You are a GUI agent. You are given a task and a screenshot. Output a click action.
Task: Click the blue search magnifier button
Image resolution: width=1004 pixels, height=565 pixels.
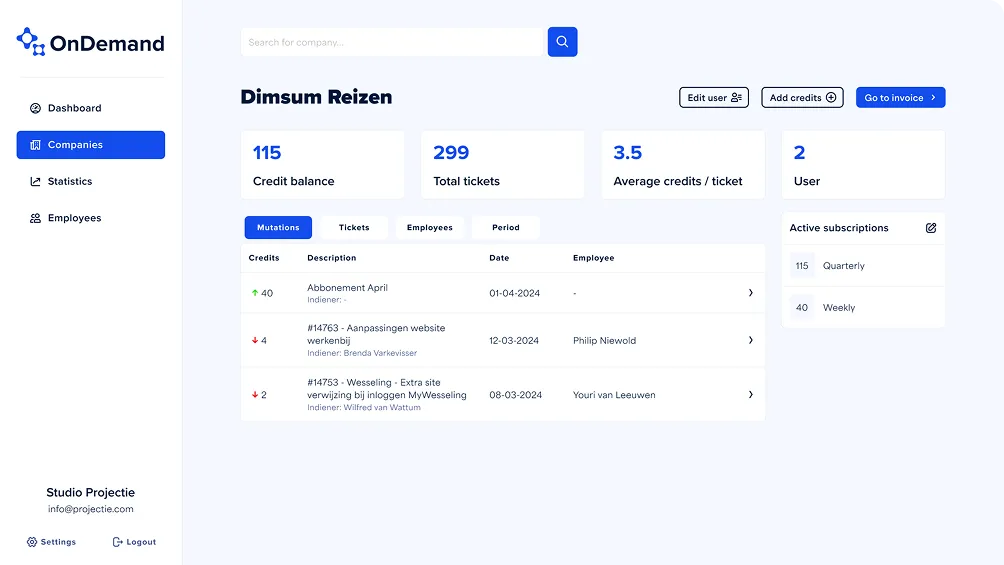(562, 42)
